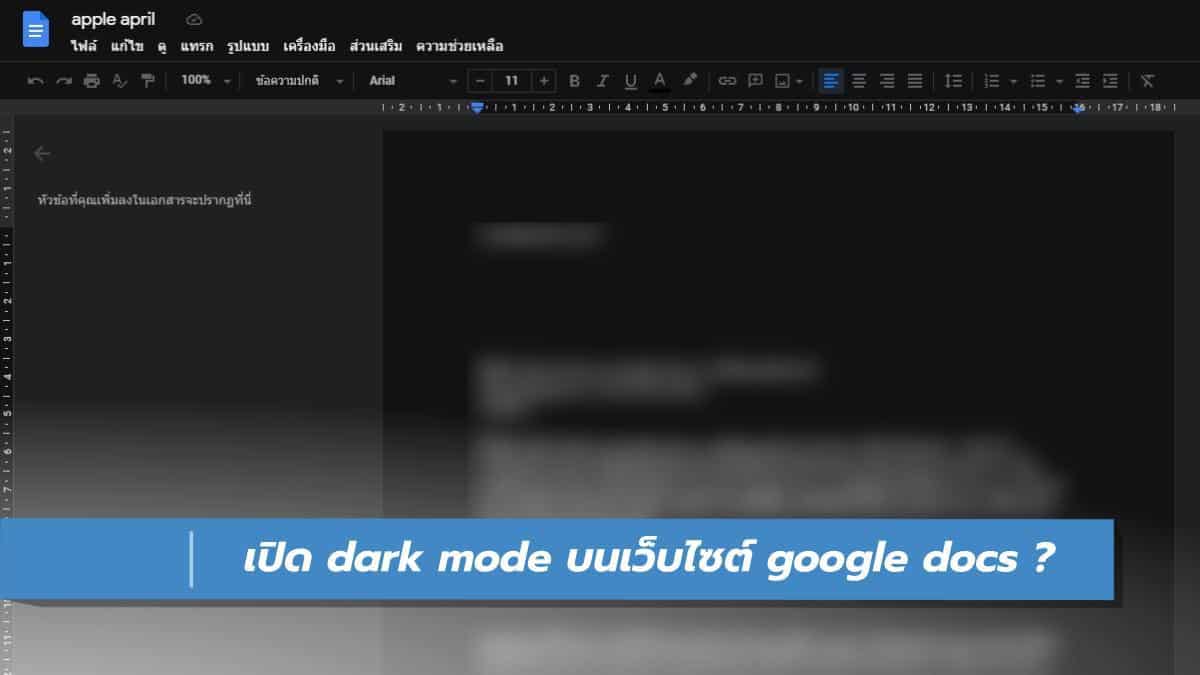Open the ไฟล์ menu
This screenshot has width=1200, height=675.
(x=84, y=46)
